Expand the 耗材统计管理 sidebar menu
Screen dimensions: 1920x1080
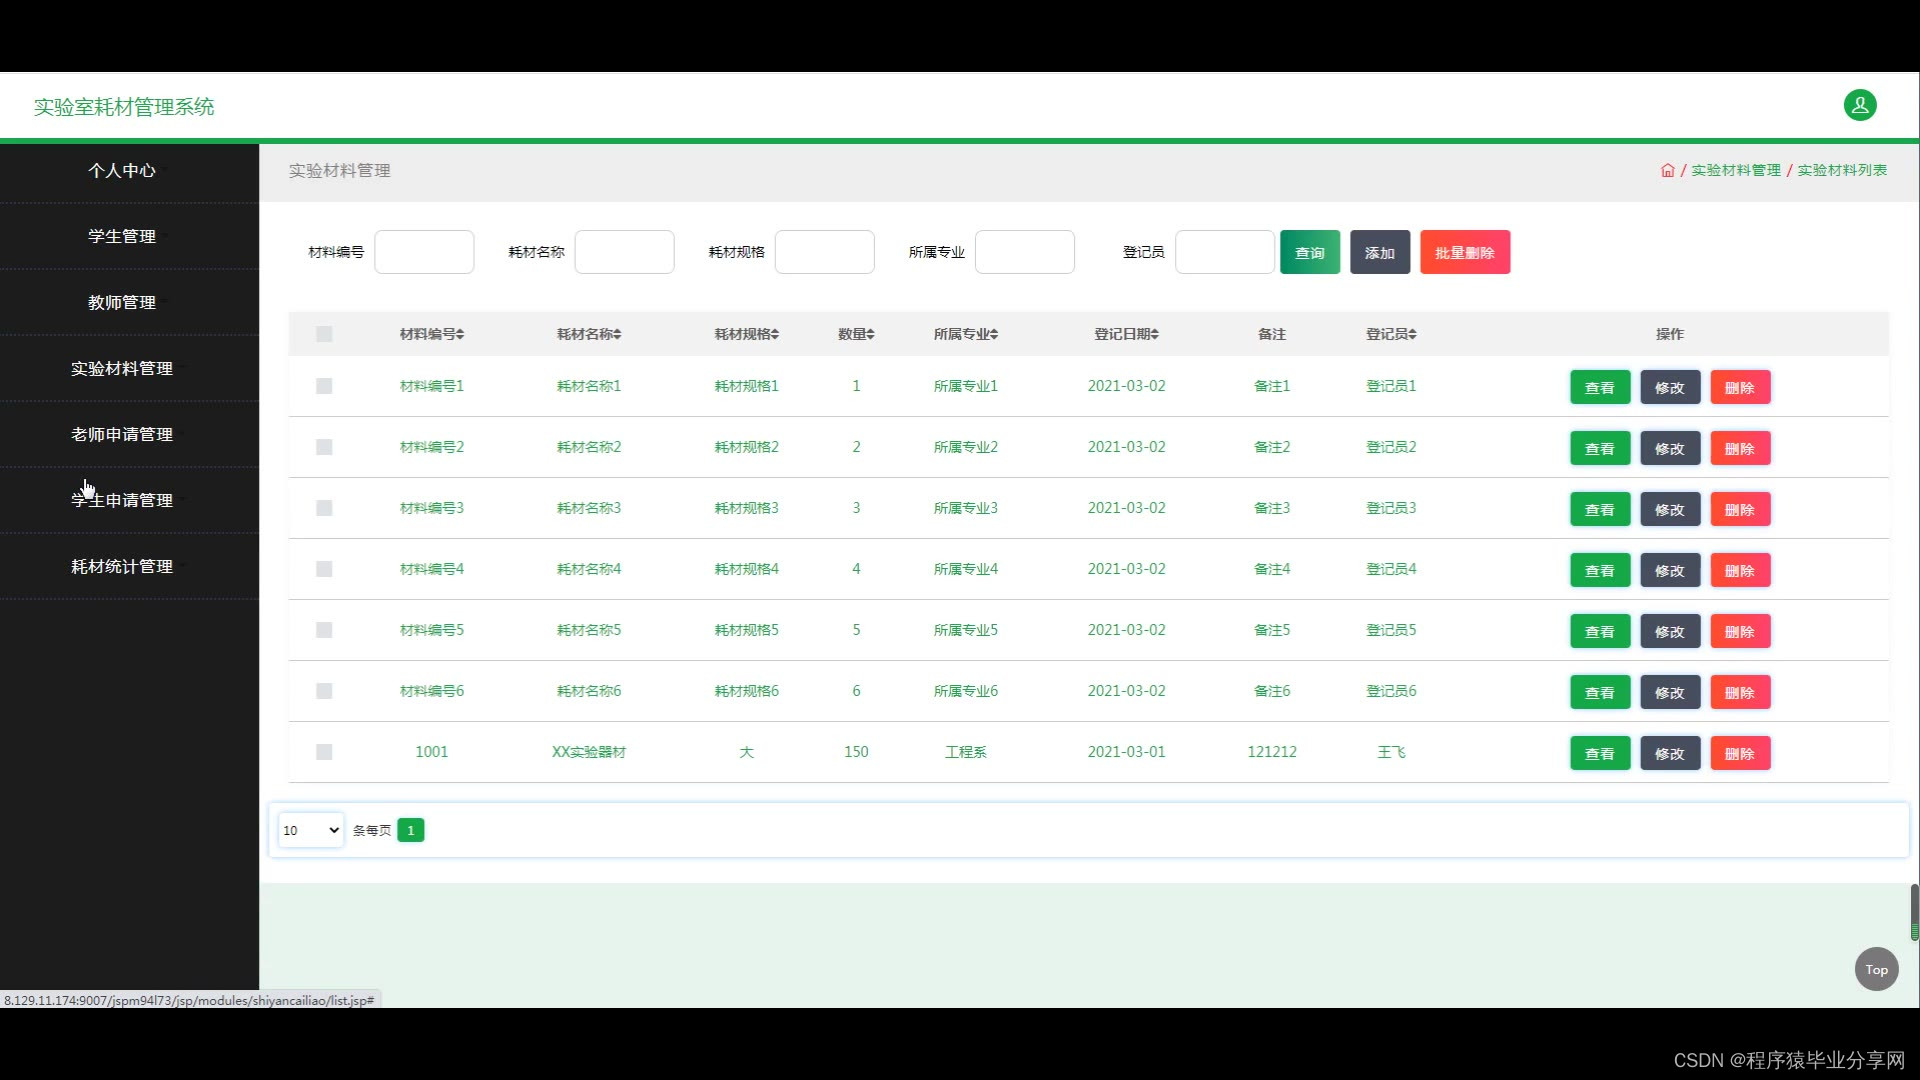point(122,566)
